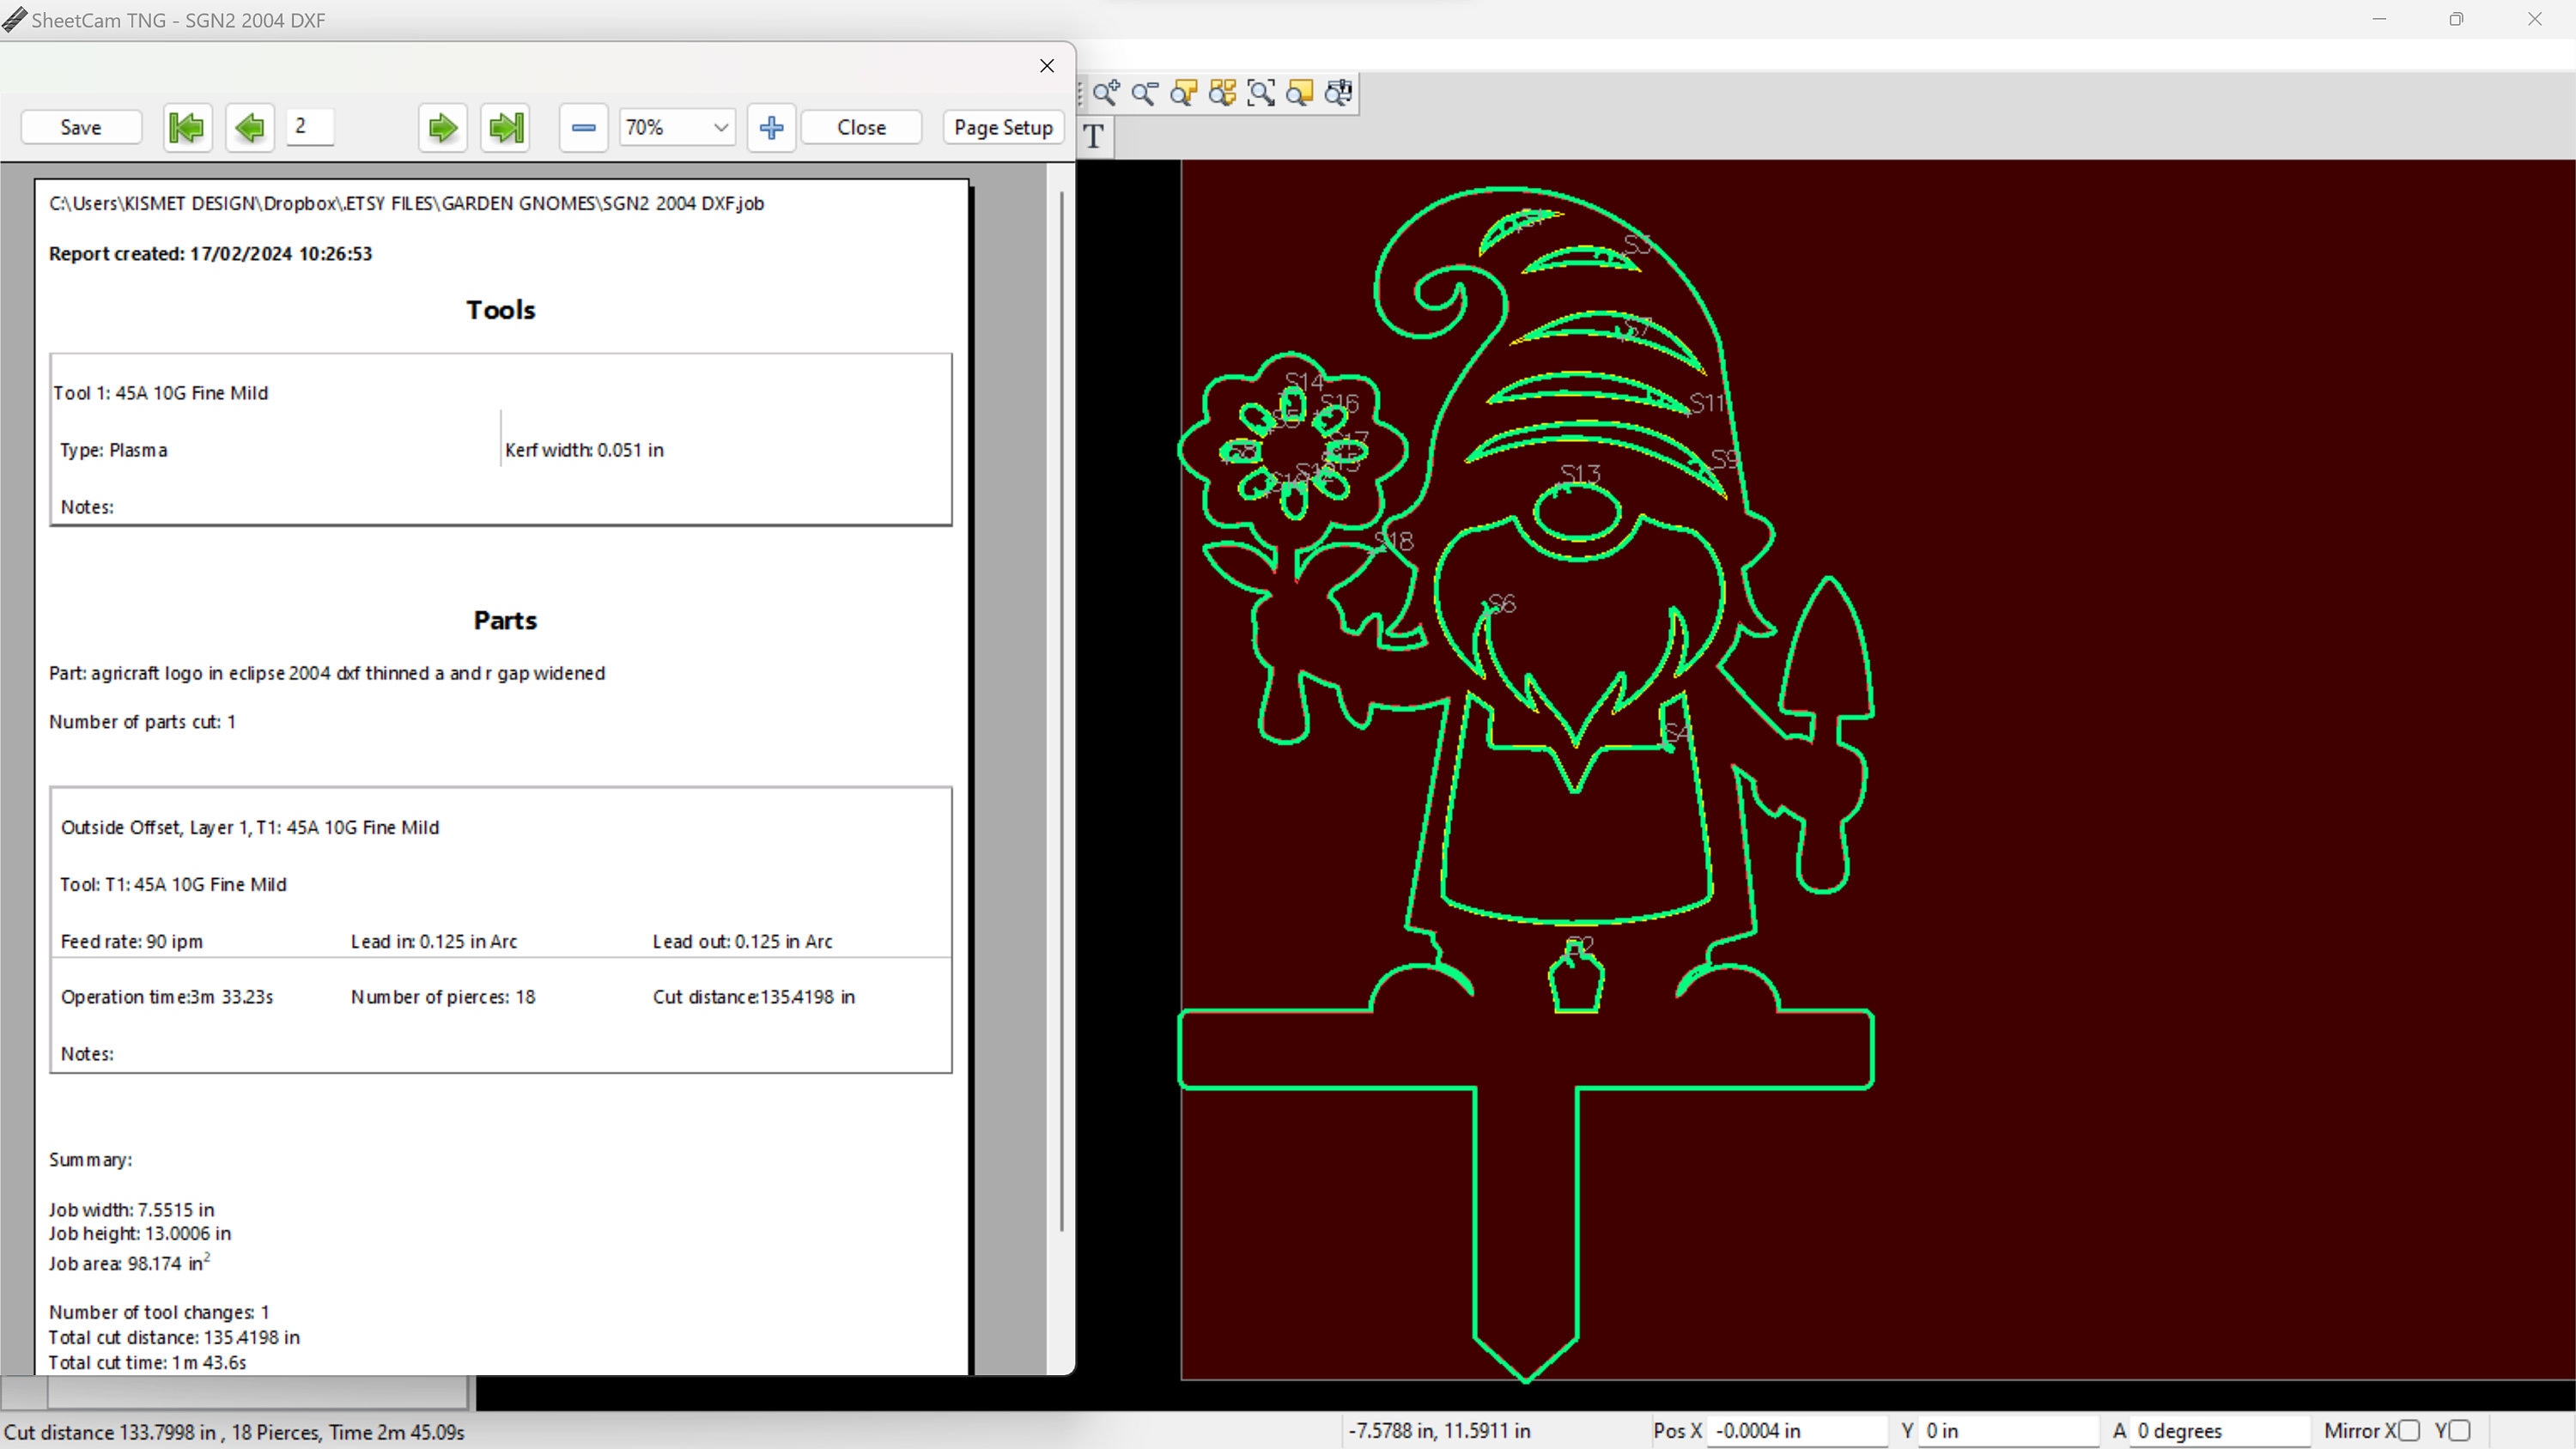
Task: Increase preview zoom with plus button
Action: click(771, 127)
